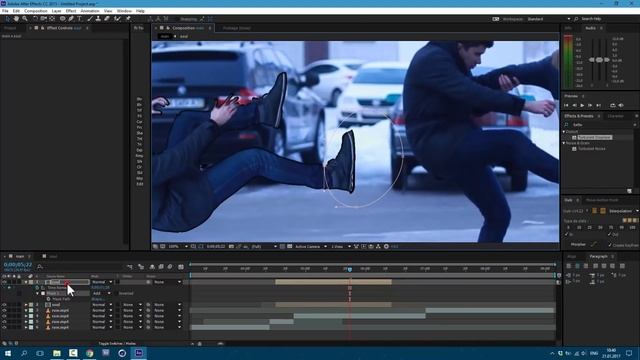Collapse the Distort effects category

coord(564,132)
